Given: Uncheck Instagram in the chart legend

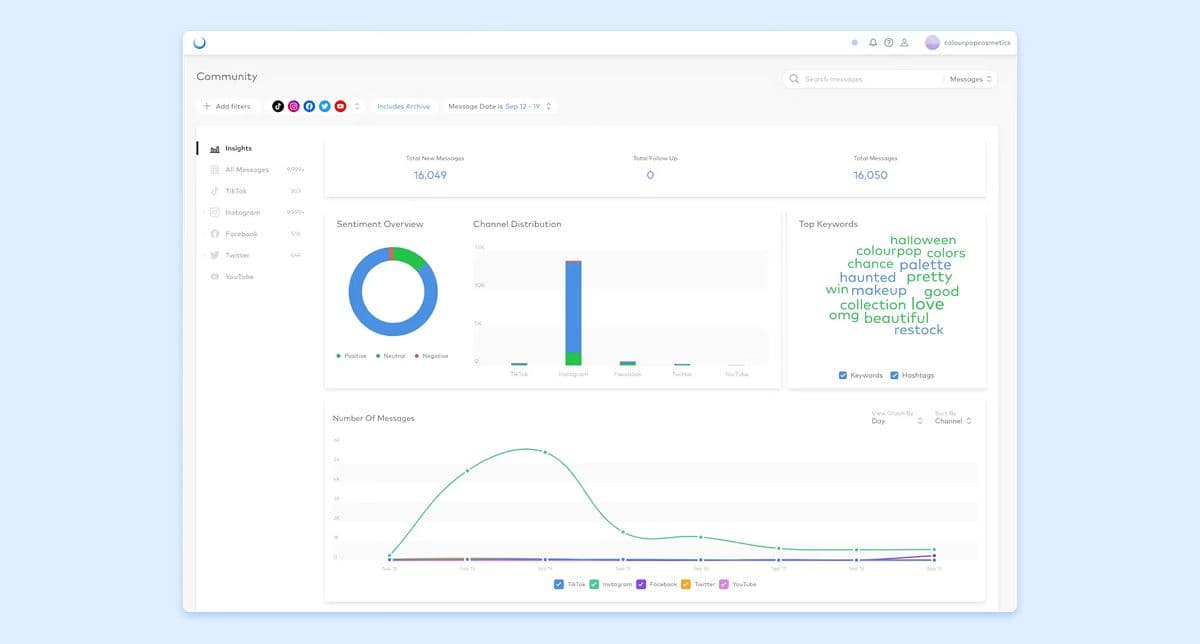Looking at the screenshot, I should click(x=594, y=584).
